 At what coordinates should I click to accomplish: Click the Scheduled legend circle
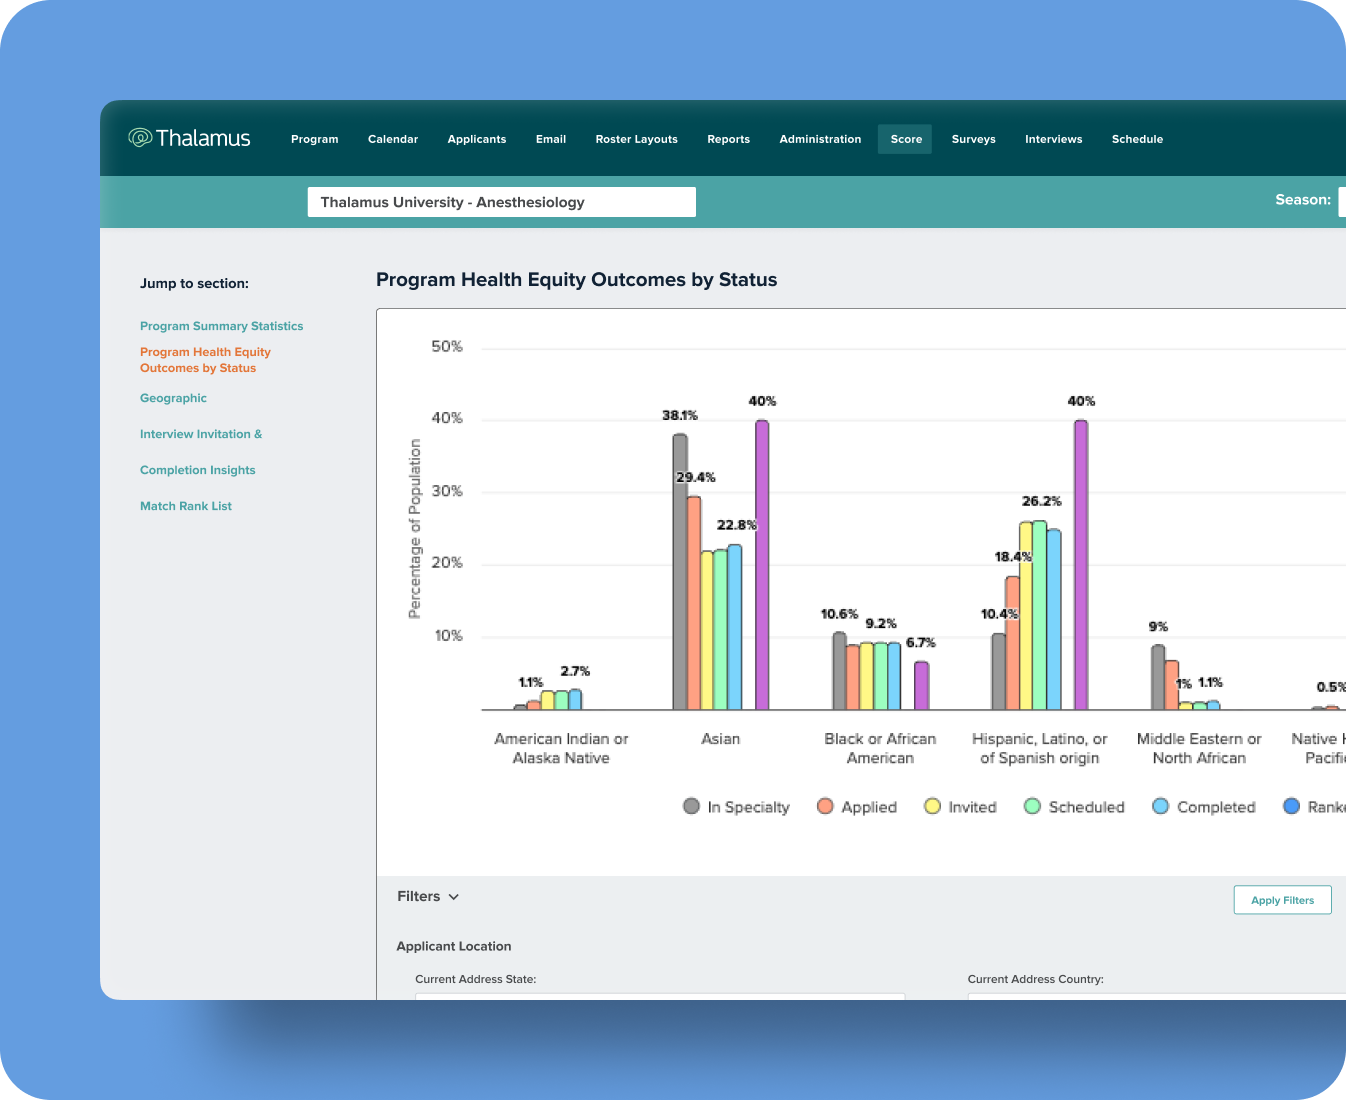1032,806
